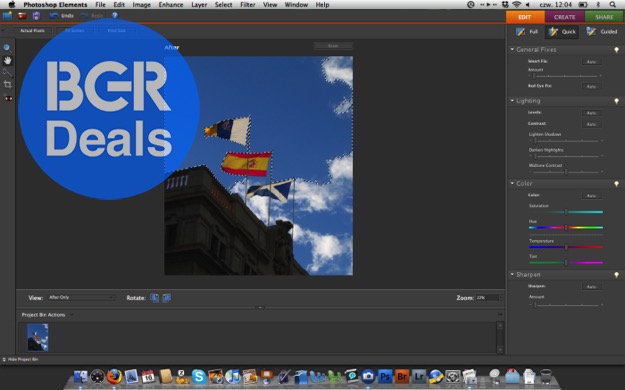
Task: Click the blue folder icon in top toolbar
Action: tap(7, 16)
